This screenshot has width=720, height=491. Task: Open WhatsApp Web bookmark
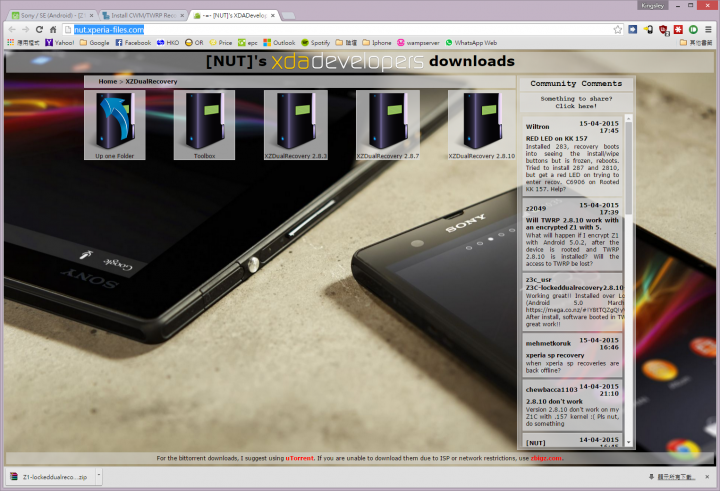point(471,43)
